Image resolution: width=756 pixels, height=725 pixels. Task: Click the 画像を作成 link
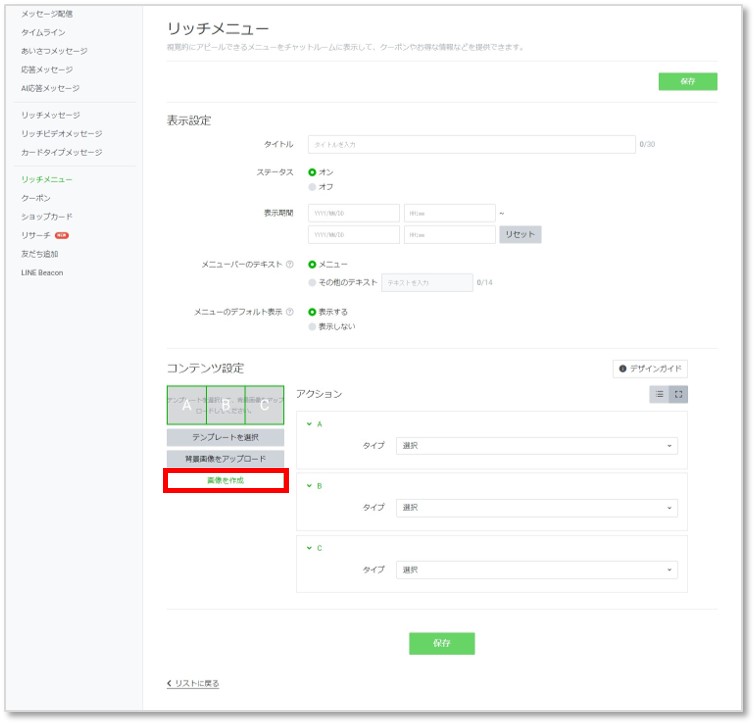226,481
